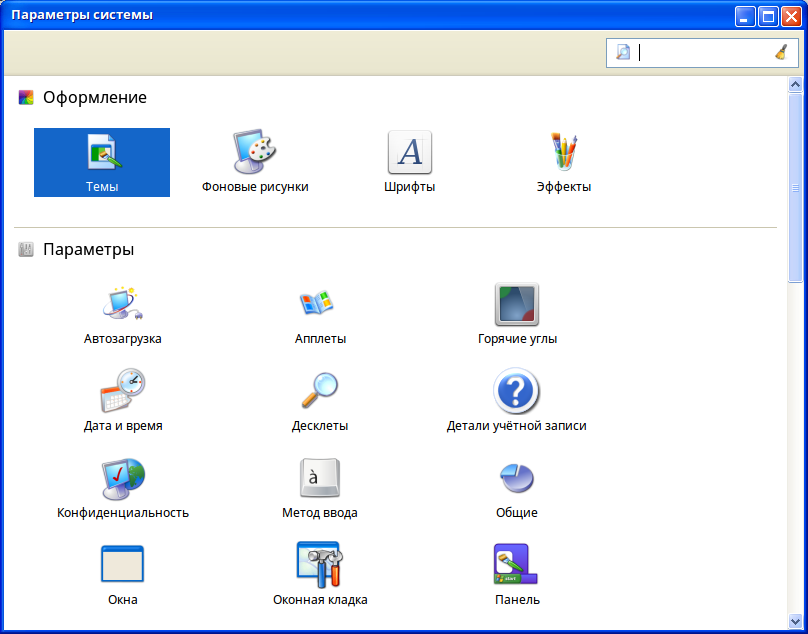Viewport: 808px width, 634px height.
Task: Click the scrollbar up arrow
Action: click(x=795, y=85)
